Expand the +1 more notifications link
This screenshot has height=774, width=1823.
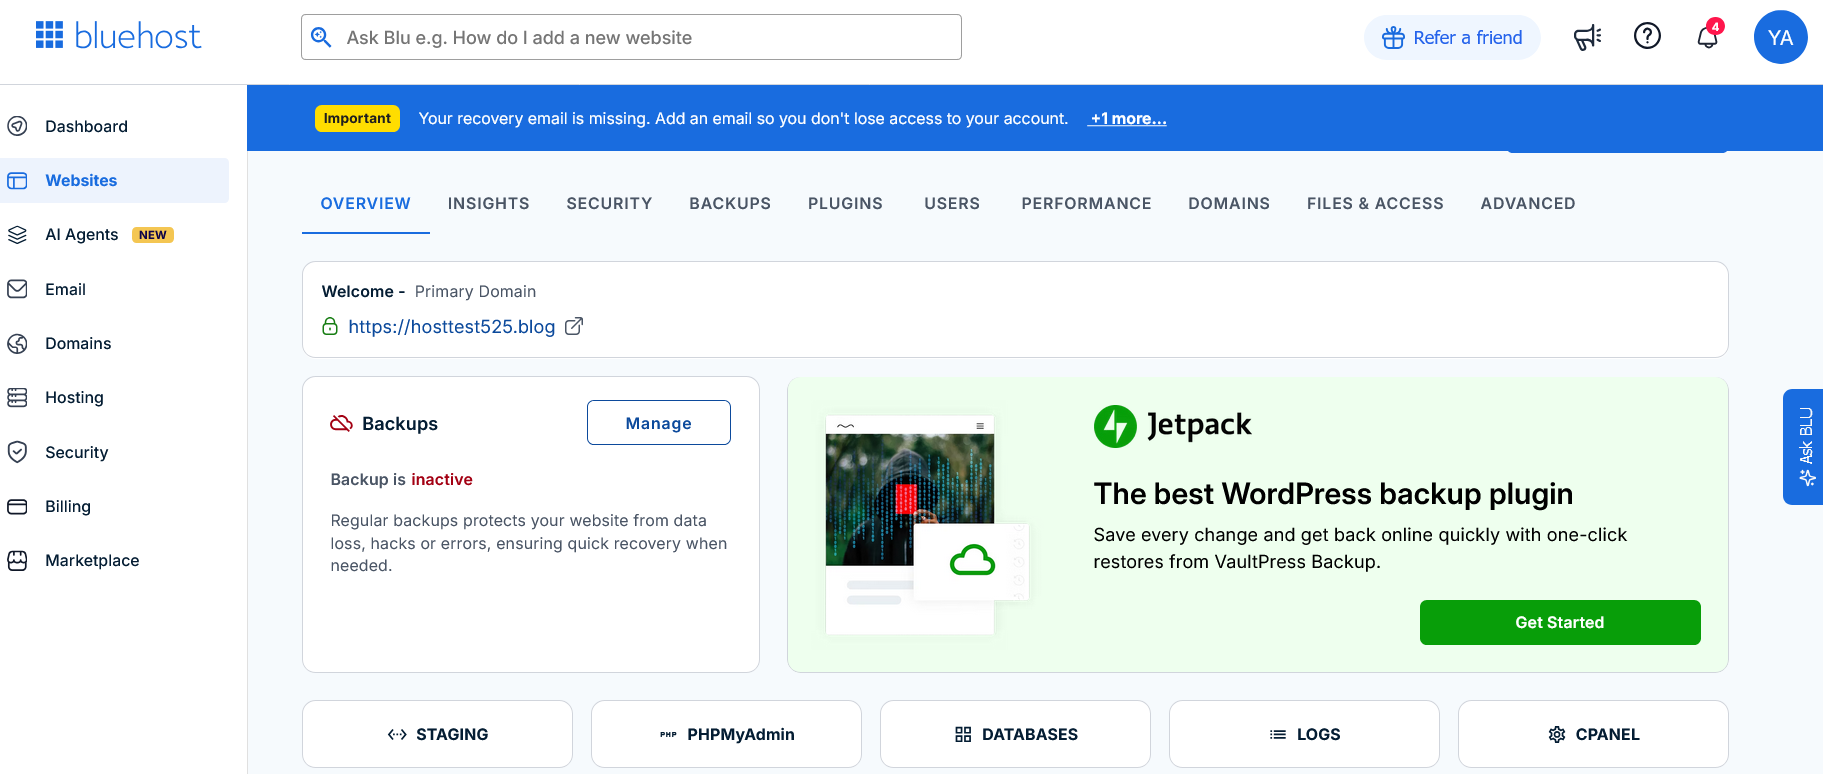coord(1128,118)
